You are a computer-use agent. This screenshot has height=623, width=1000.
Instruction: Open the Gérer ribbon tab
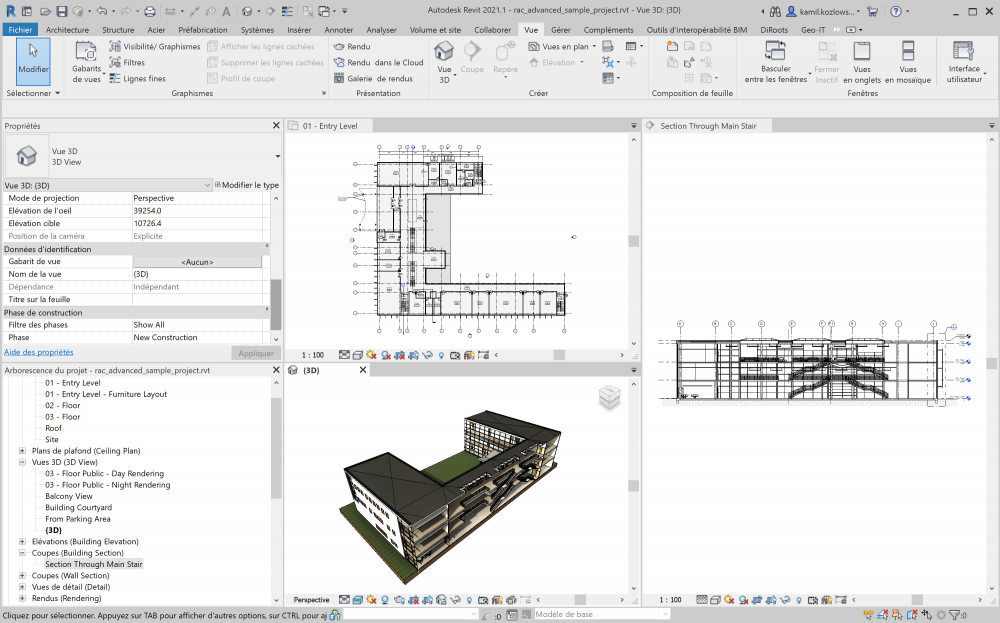560,30
